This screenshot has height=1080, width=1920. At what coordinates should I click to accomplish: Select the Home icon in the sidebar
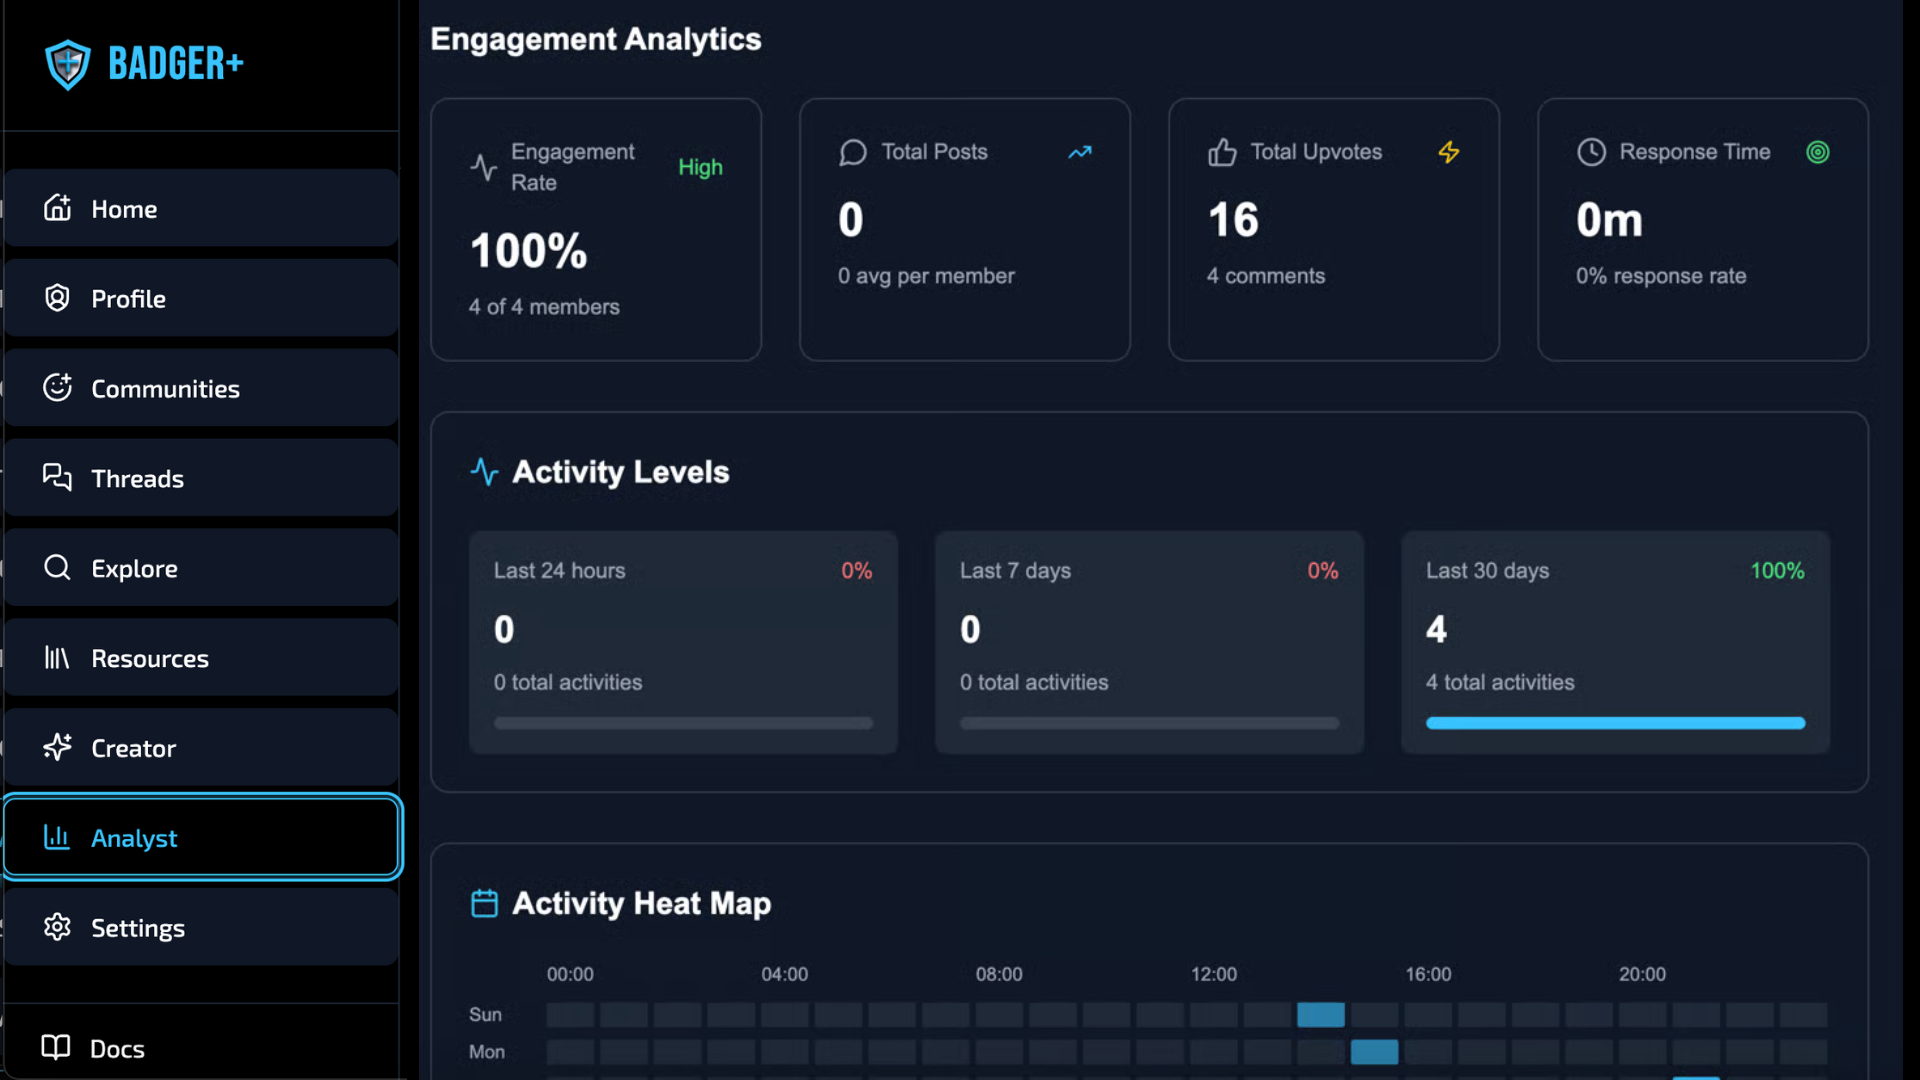click(x=57, y=208)
